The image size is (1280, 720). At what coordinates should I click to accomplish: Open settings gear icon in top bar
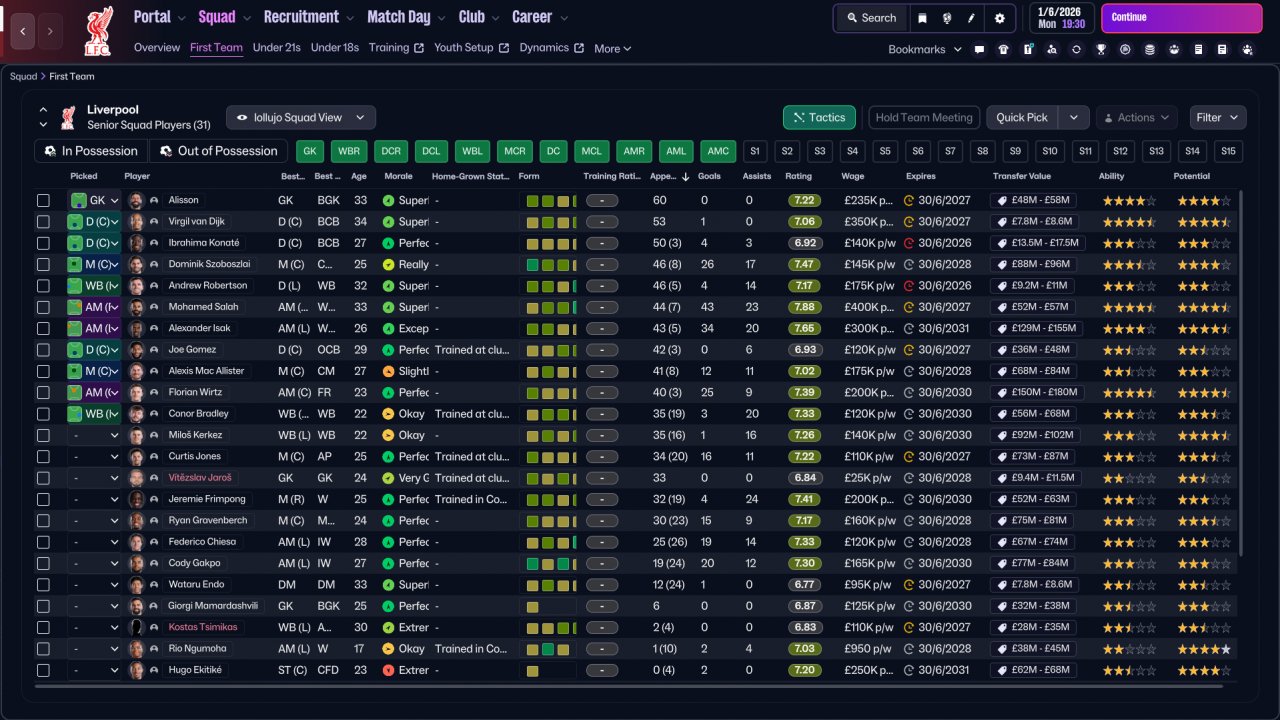click(1000, 18)
